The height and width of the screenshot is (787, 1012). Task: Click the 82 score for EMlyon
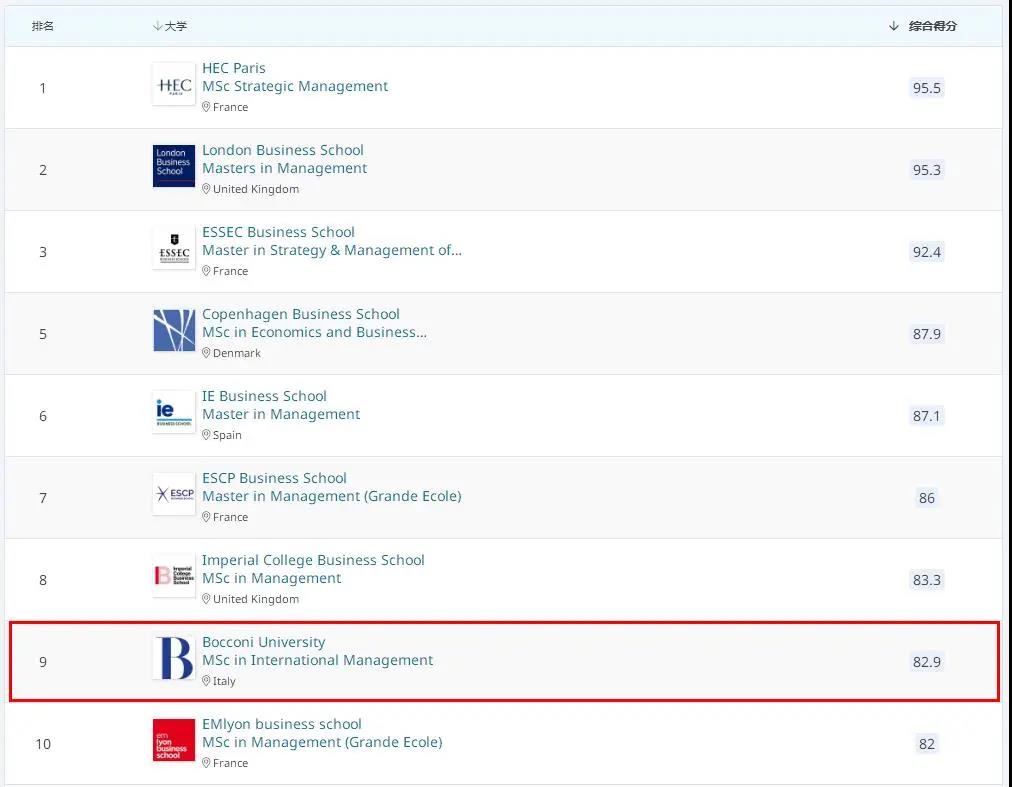point(926,744)
